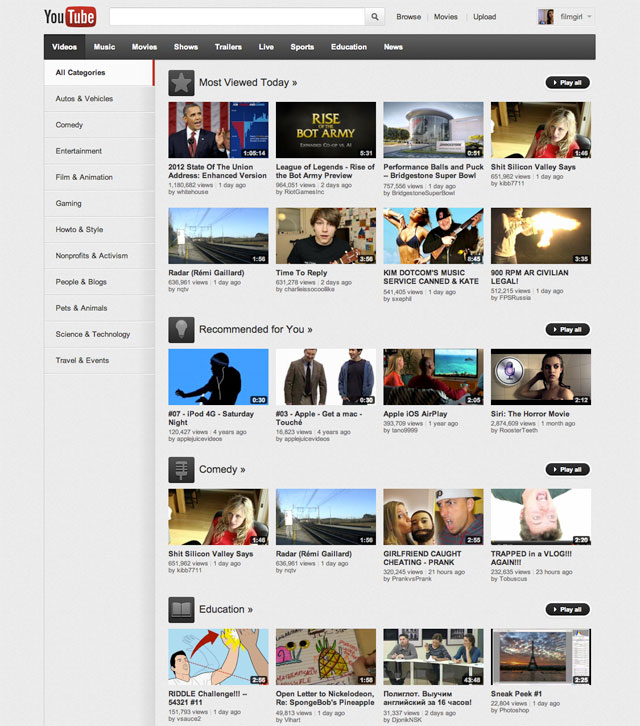Play all Most Viewed Today videos
The width and height of the screenshot is (640, 726).
(x=567, y=82)
